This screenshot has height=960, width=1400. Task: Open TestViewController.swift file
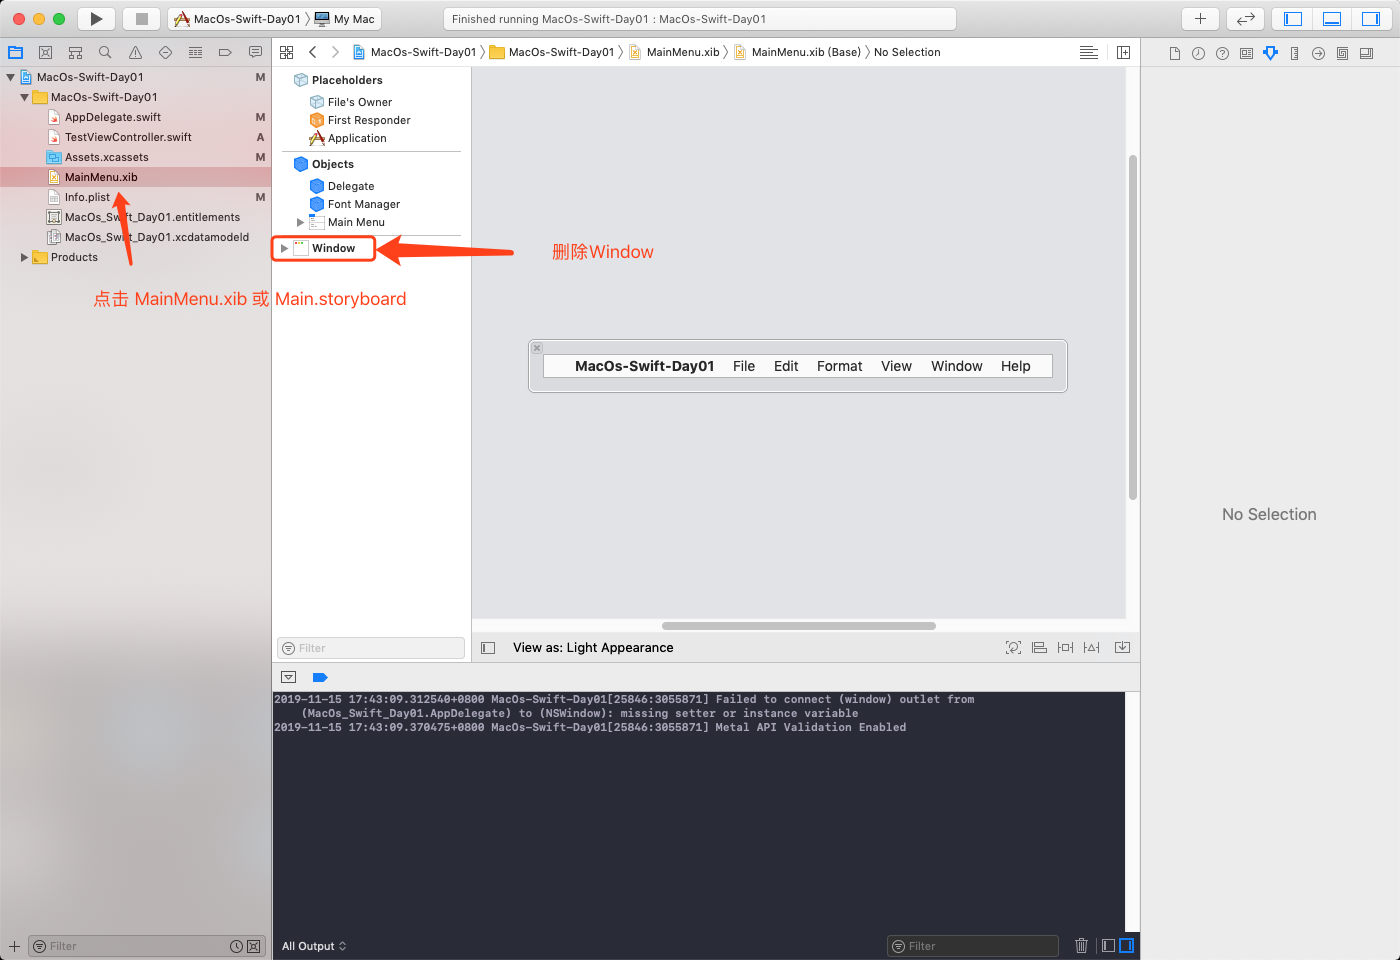pos(128,137)
